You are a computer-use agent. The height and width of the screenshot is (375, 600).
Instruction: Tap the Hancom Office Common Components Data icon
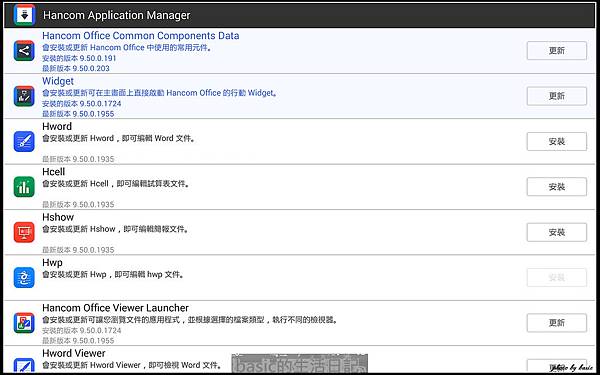click(24, 51)
